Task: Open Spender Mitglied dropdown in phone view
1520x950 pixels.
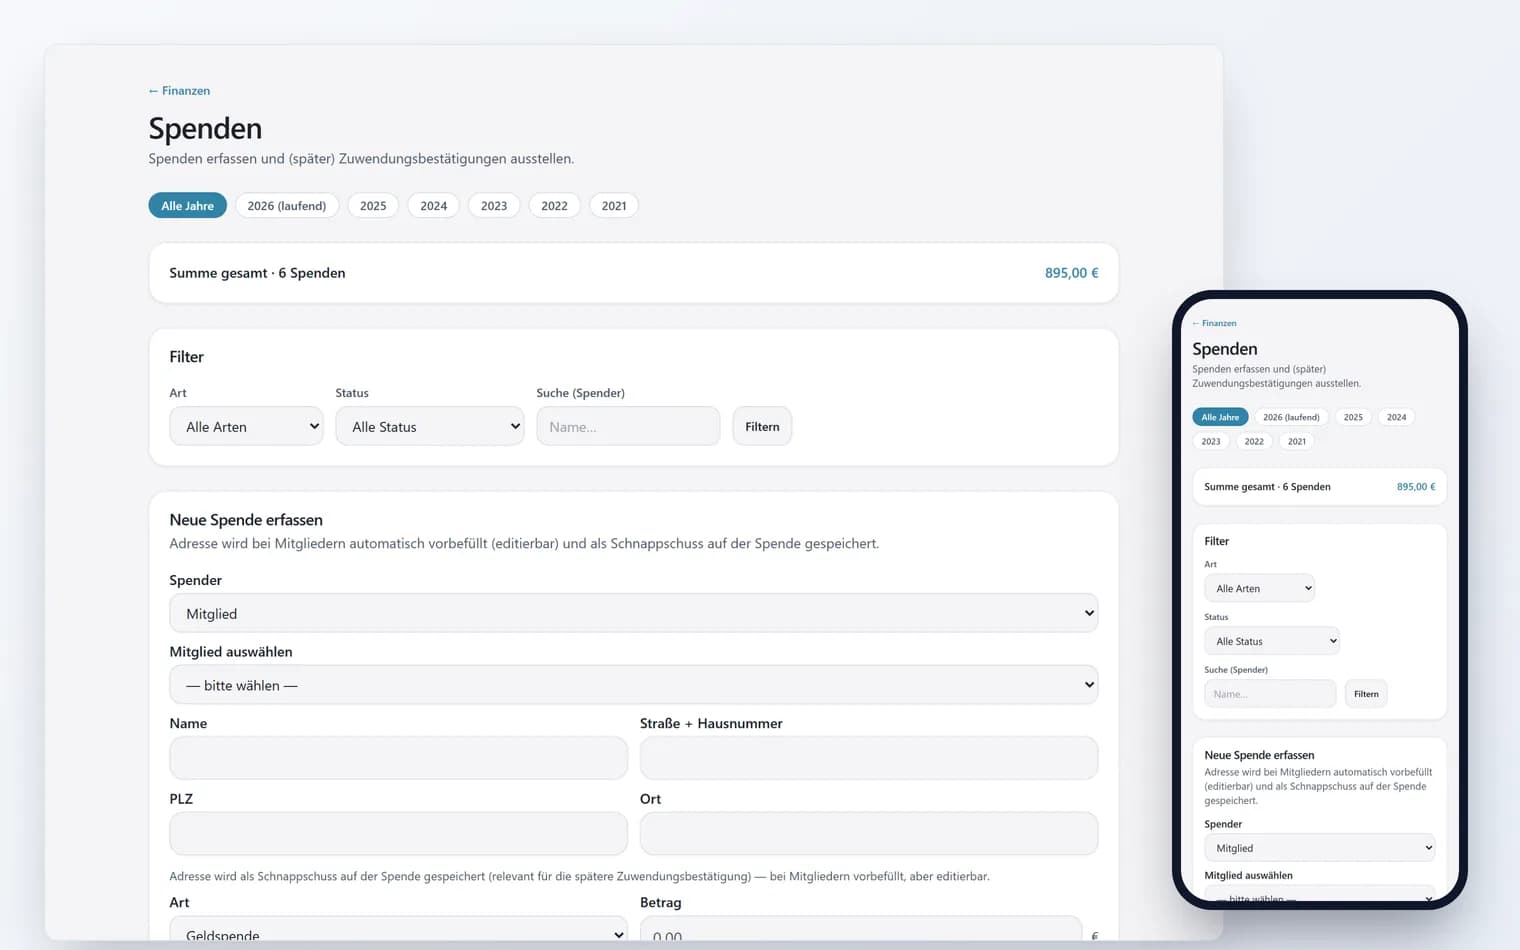Action: coord(1320,848)
